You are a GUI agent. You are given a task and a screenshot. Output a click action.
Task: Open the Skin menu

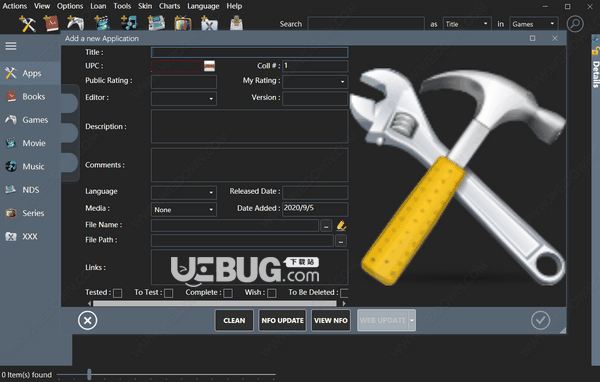145,6
